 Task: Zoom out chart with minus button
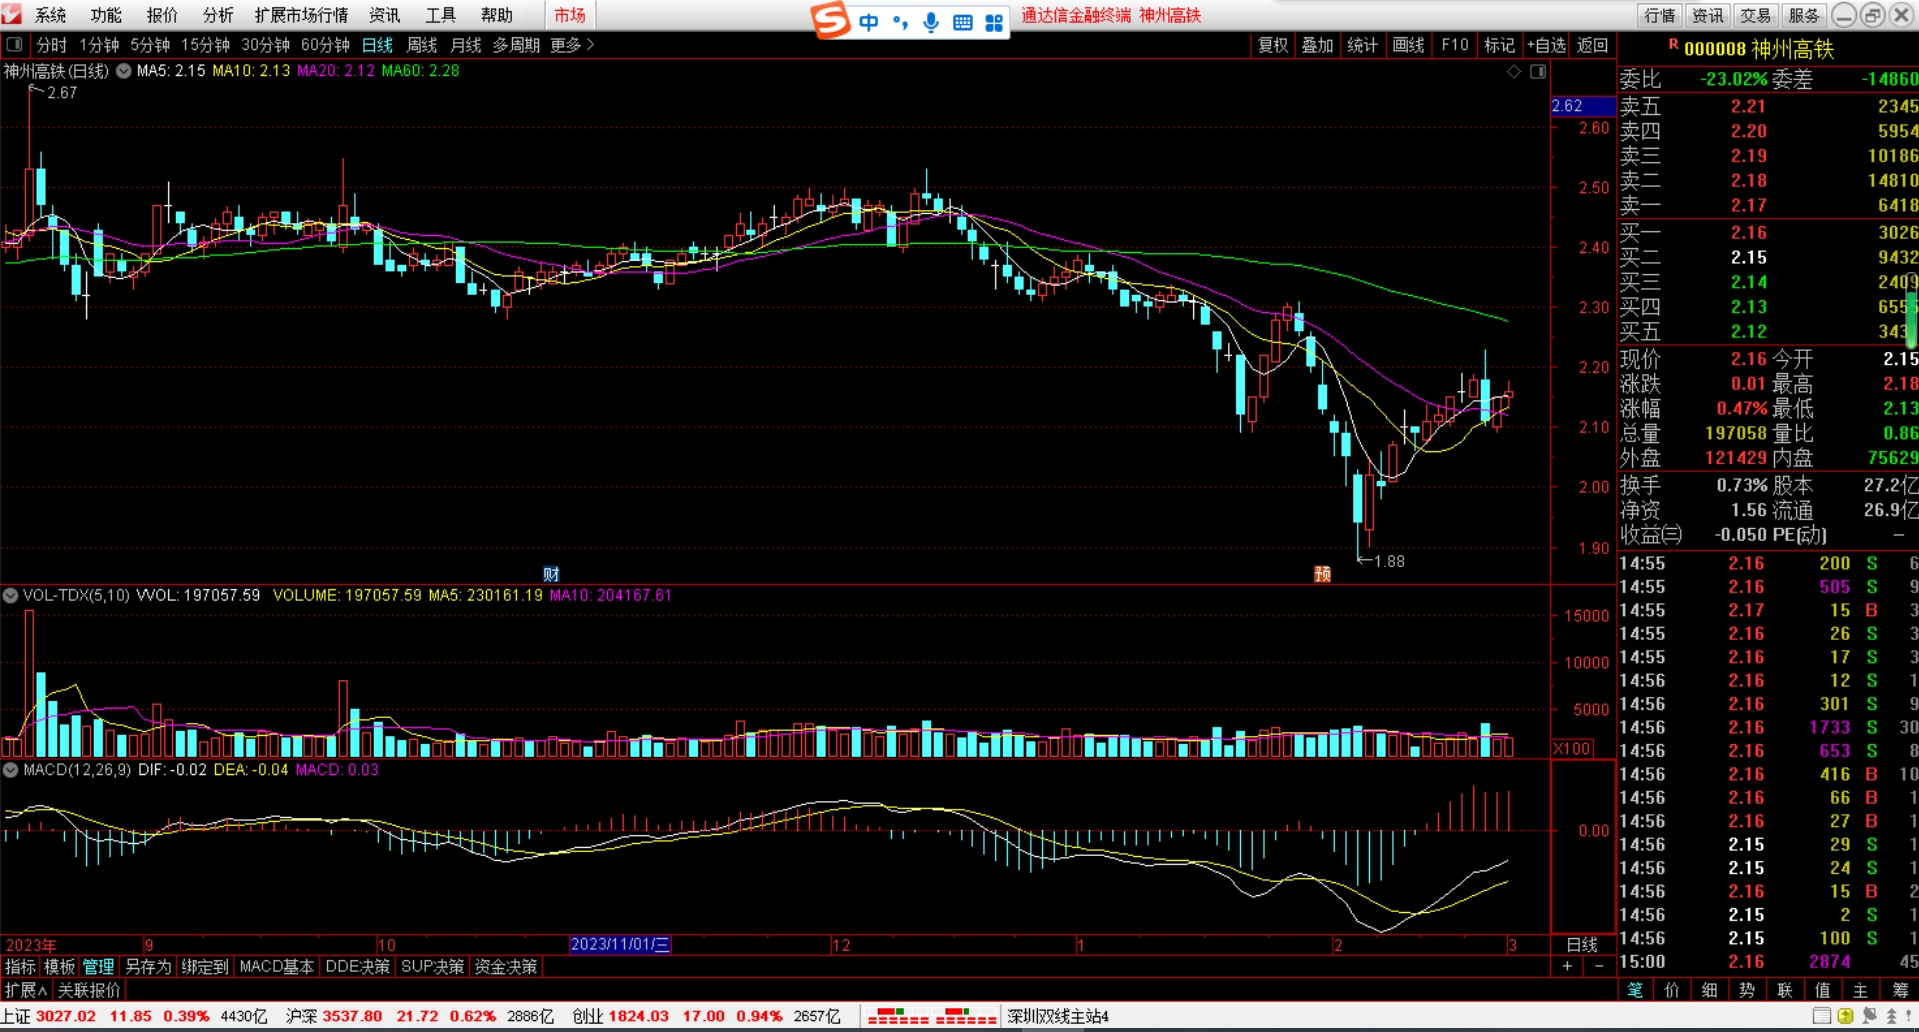pyautogui.click(x=1599, y=966)
